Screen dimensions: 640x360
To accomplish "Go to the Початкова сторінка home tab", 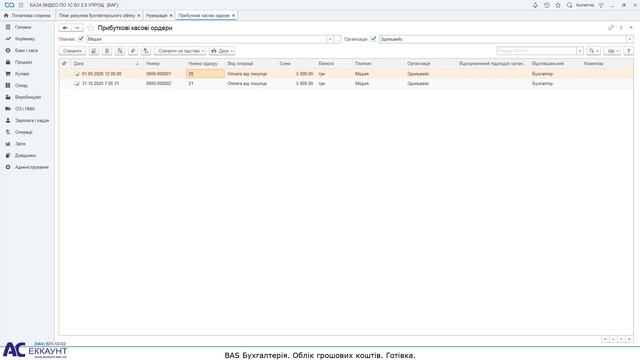I will pos(27,16).
